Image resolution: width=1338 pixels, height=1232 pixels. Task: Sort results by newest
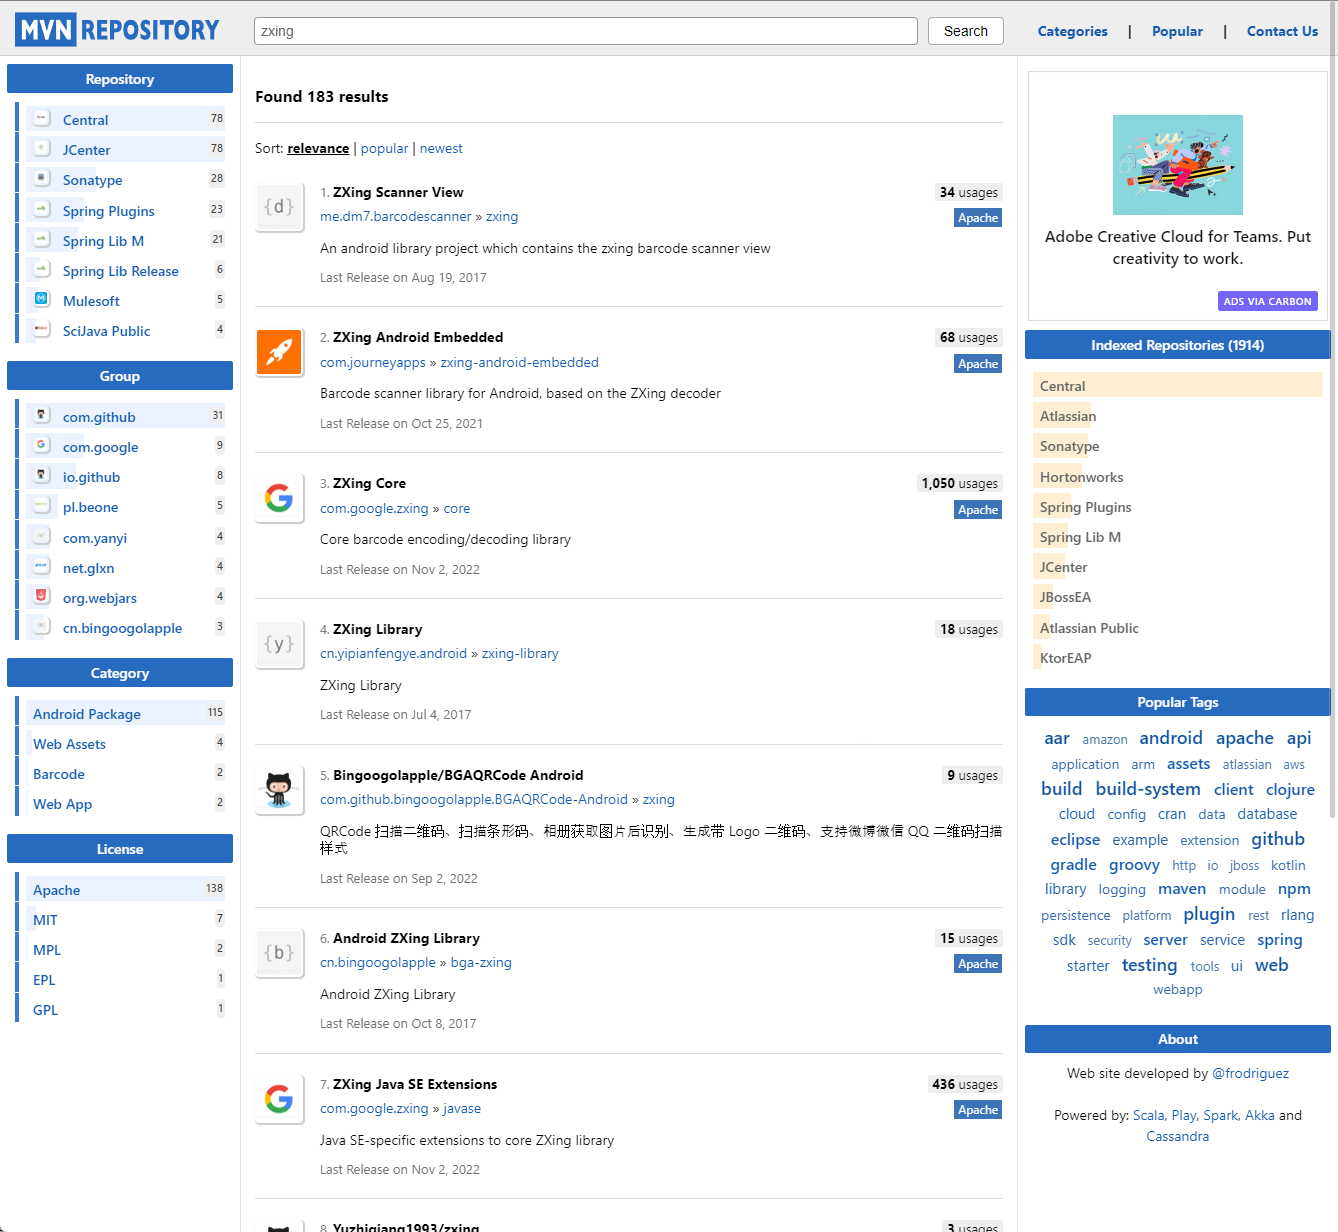[441, 148]
